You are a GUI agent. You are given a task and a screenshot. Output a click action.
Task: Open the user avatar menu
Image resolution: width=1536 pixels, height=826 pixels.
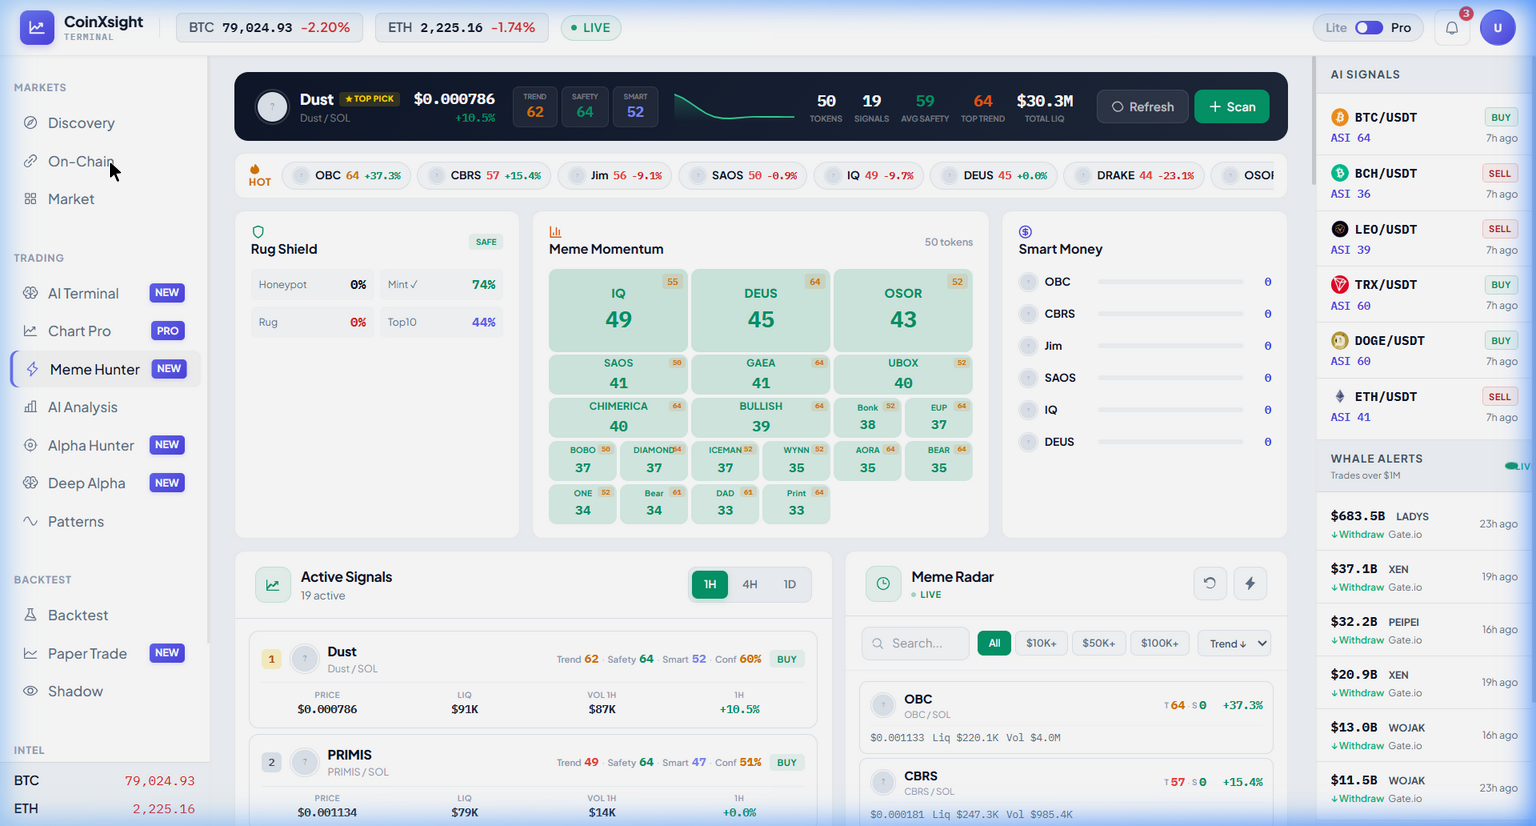[x=1498, y=28]
